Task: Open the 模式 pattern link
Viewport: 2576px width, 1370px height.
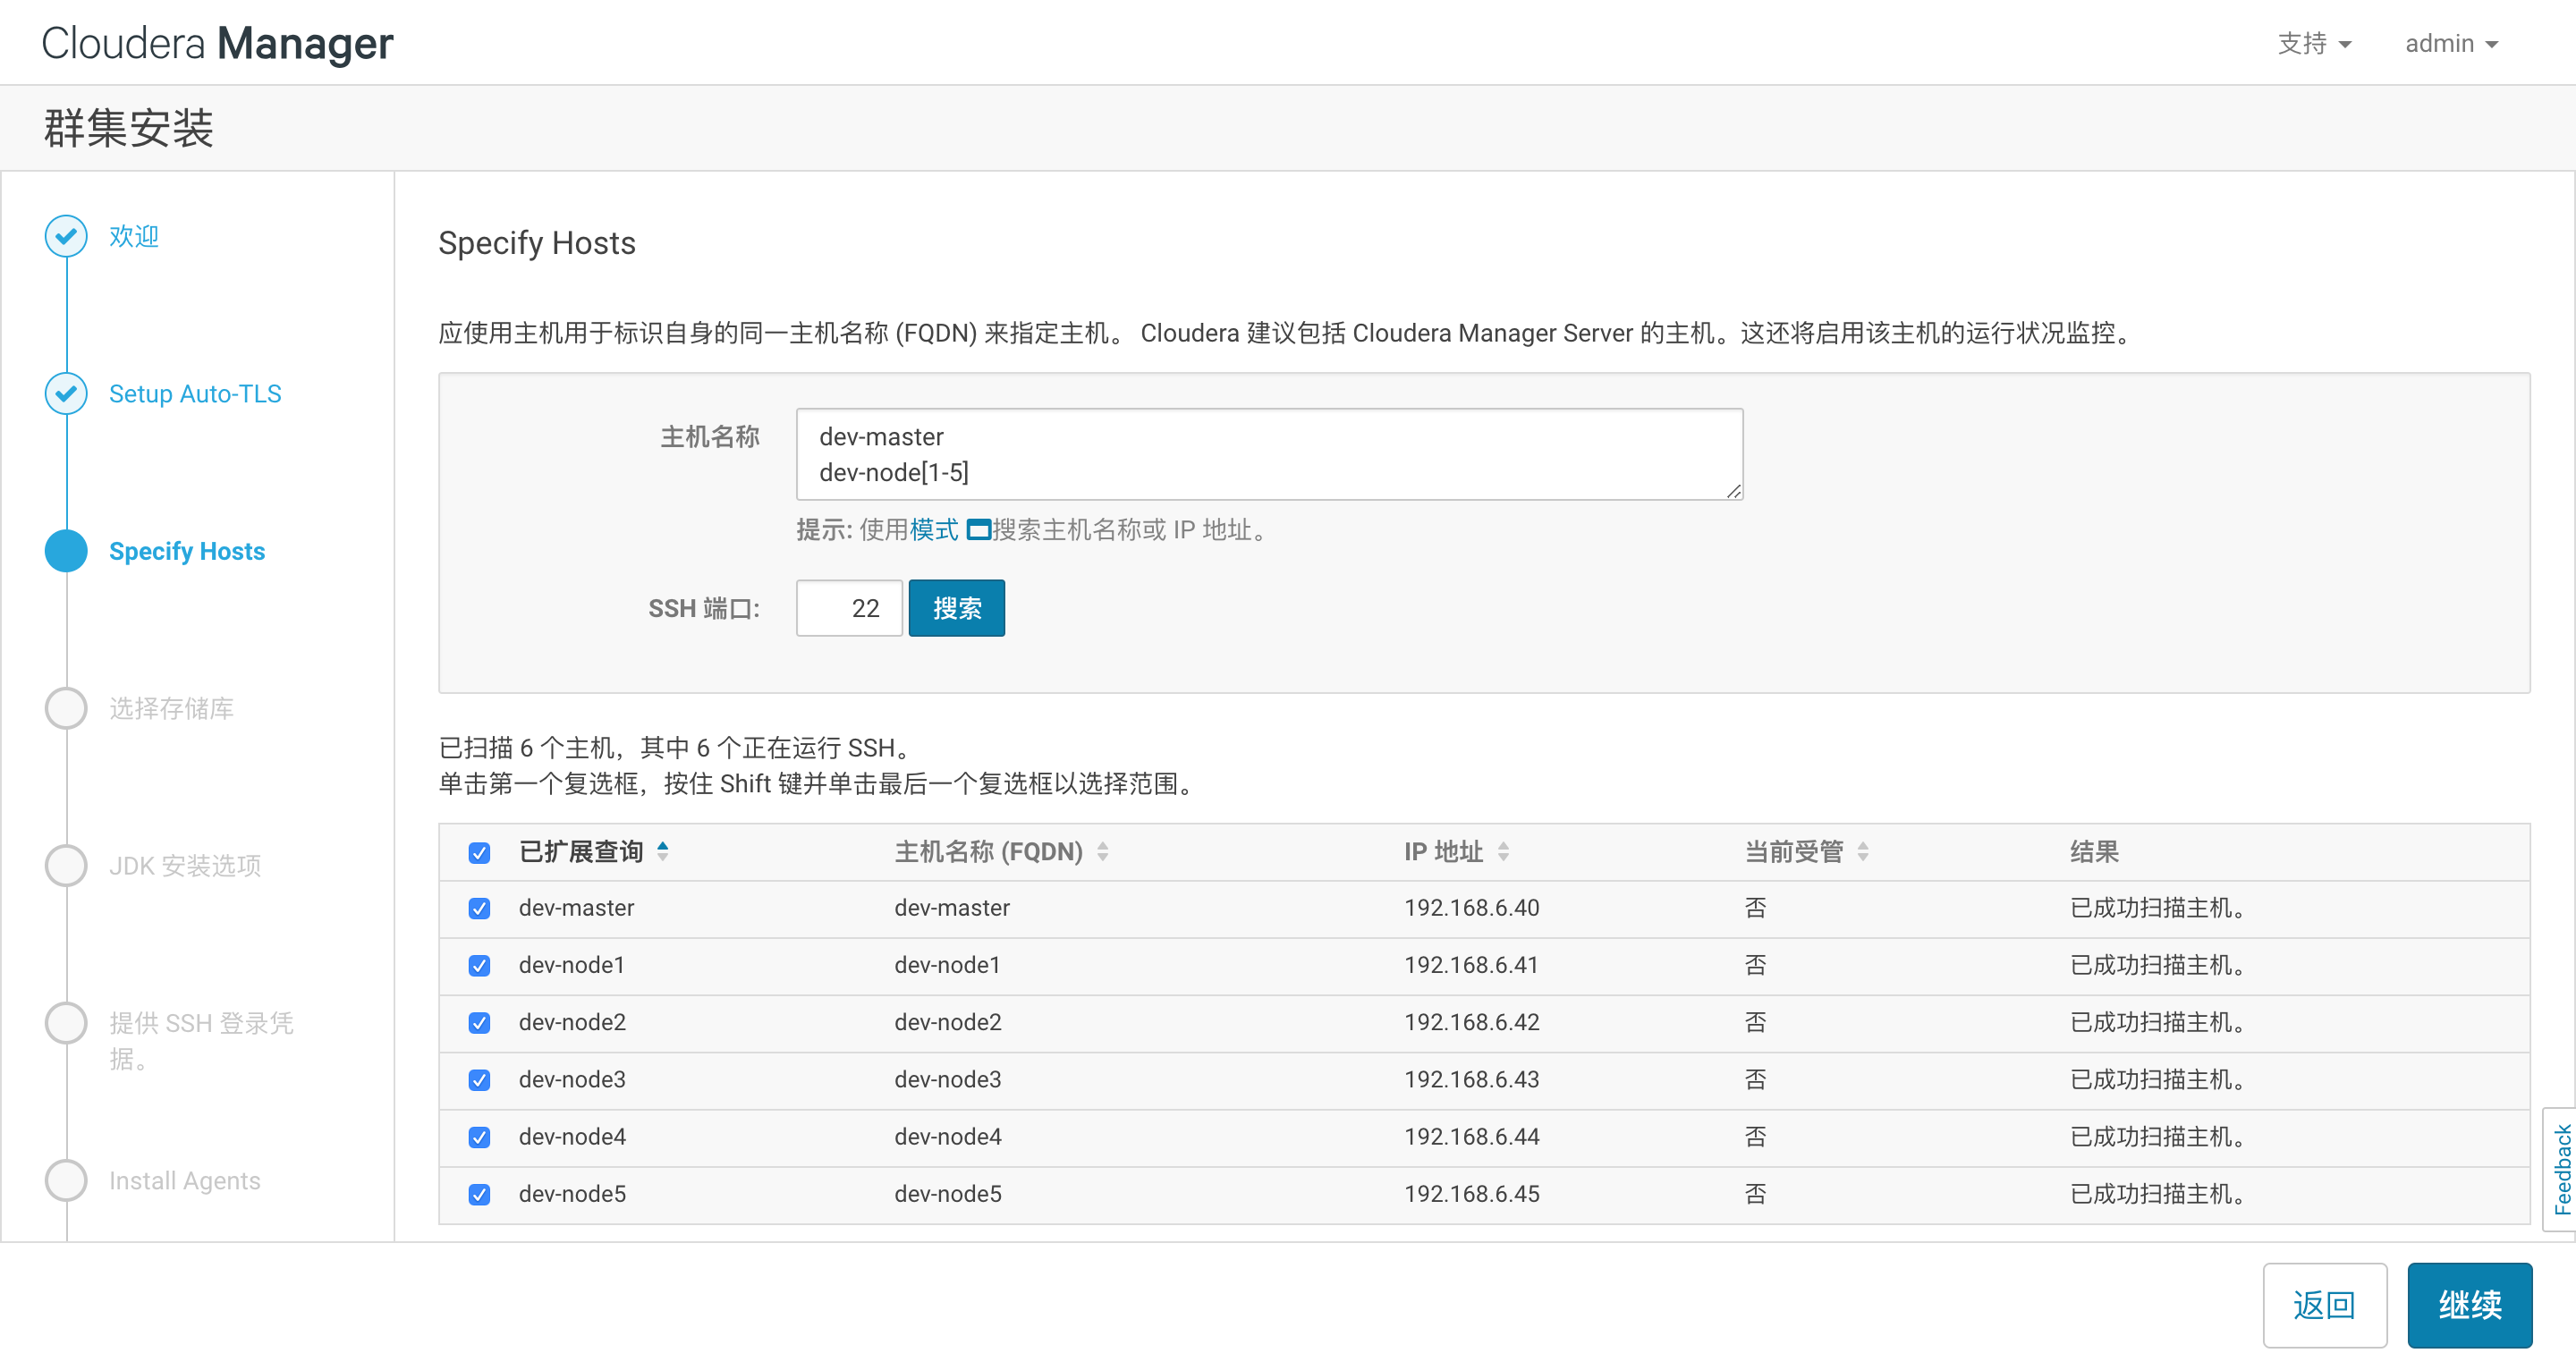Action: (x=933, y=530)
